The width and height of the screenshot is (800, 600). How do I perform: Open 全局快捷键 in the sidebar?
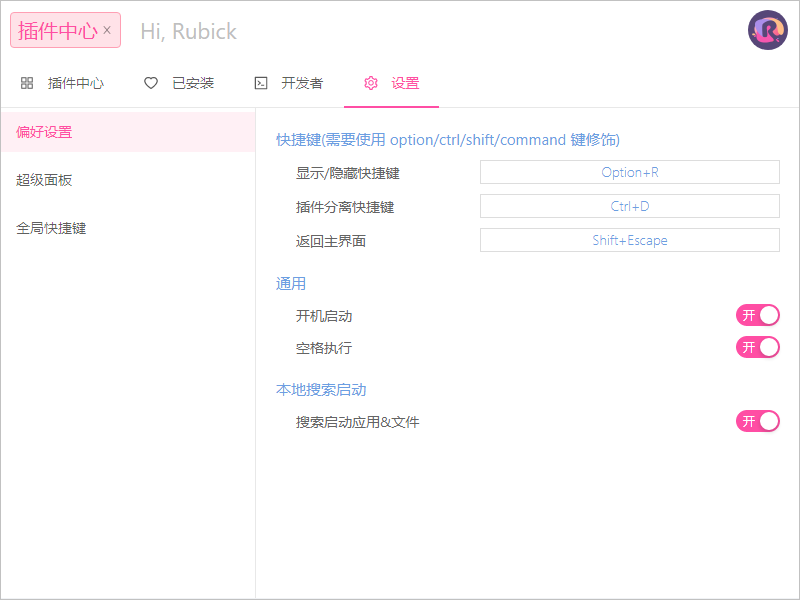[x=128, y=228]
